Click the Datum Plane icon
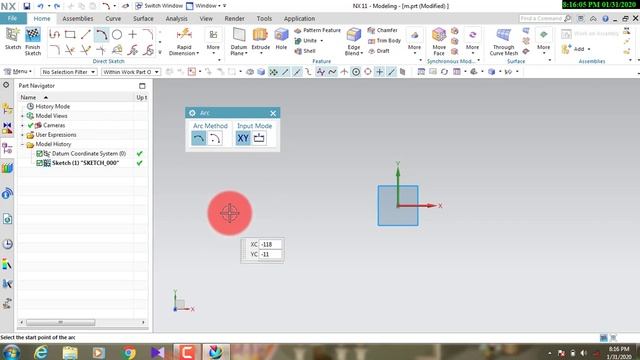This screenshot has height=360, width=640. (239, 35)
